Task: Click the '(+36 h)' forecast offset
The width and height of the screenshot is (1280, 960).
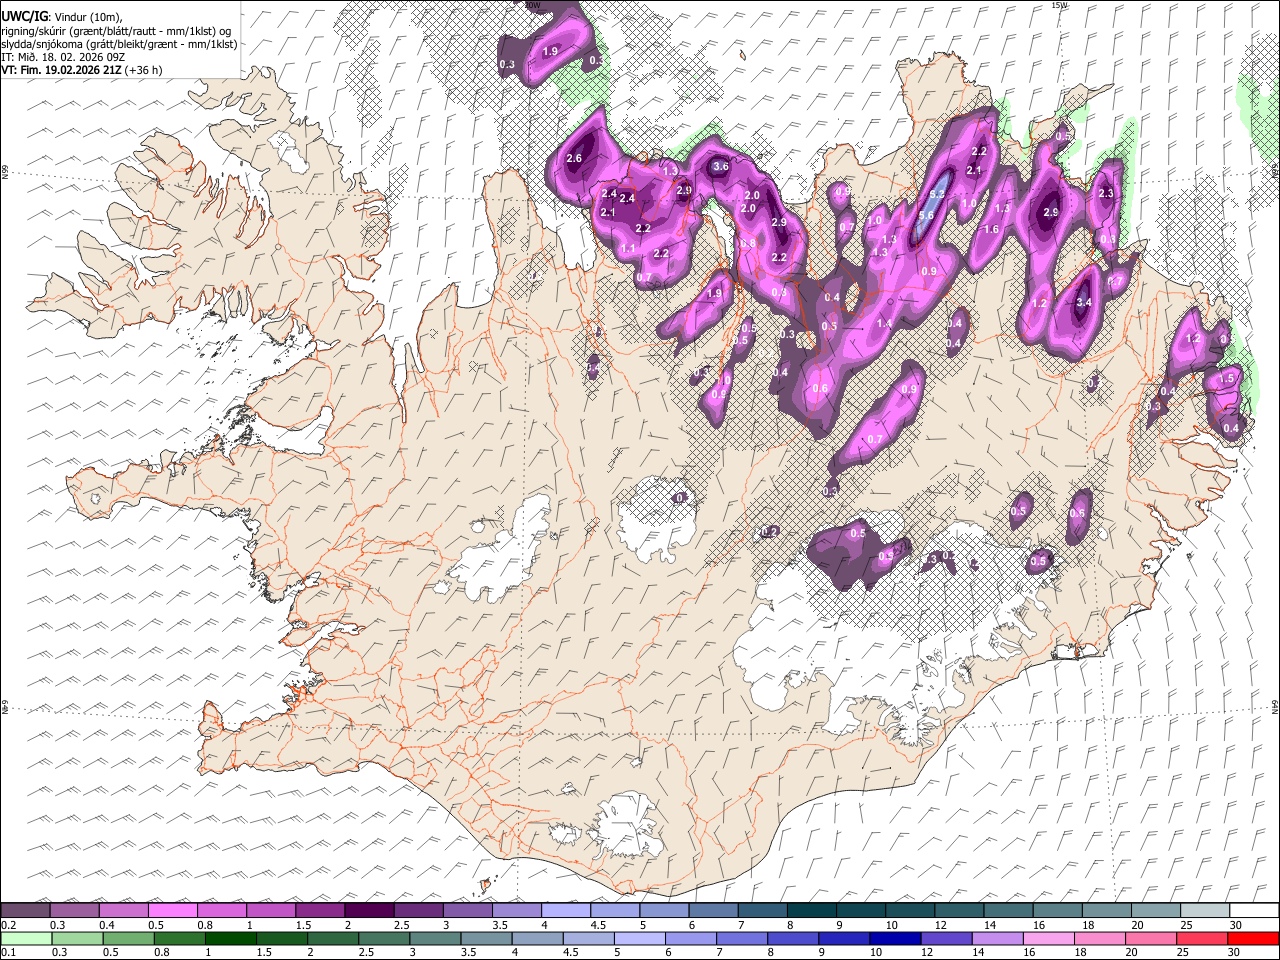Action: click(x=144, y=70)
